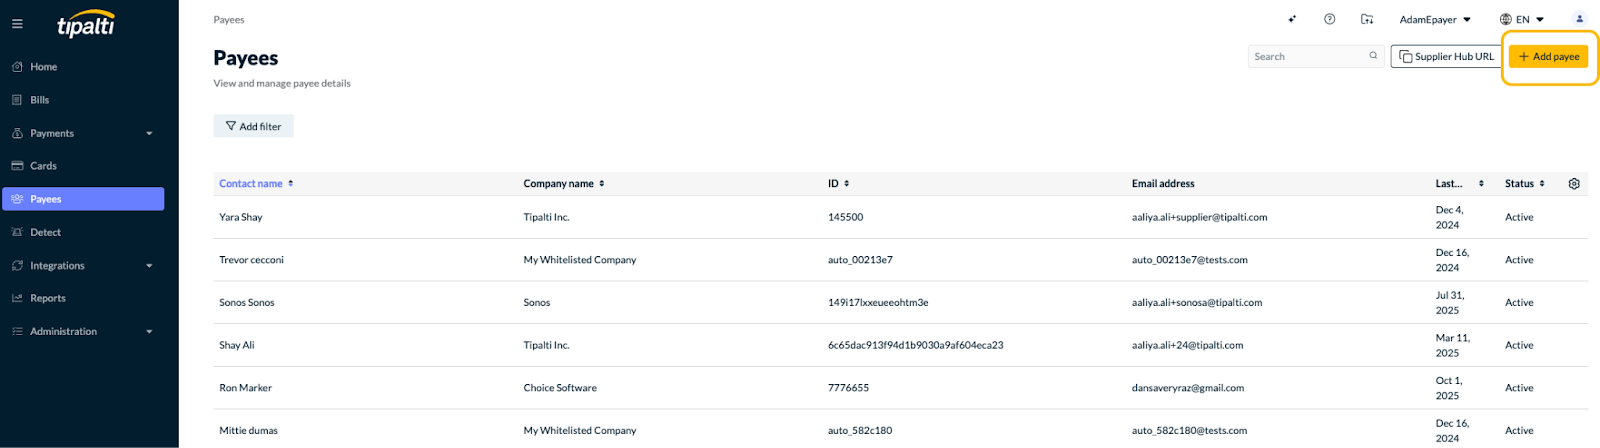
Task: Sort by Last column arrows
Action: 1481,183
